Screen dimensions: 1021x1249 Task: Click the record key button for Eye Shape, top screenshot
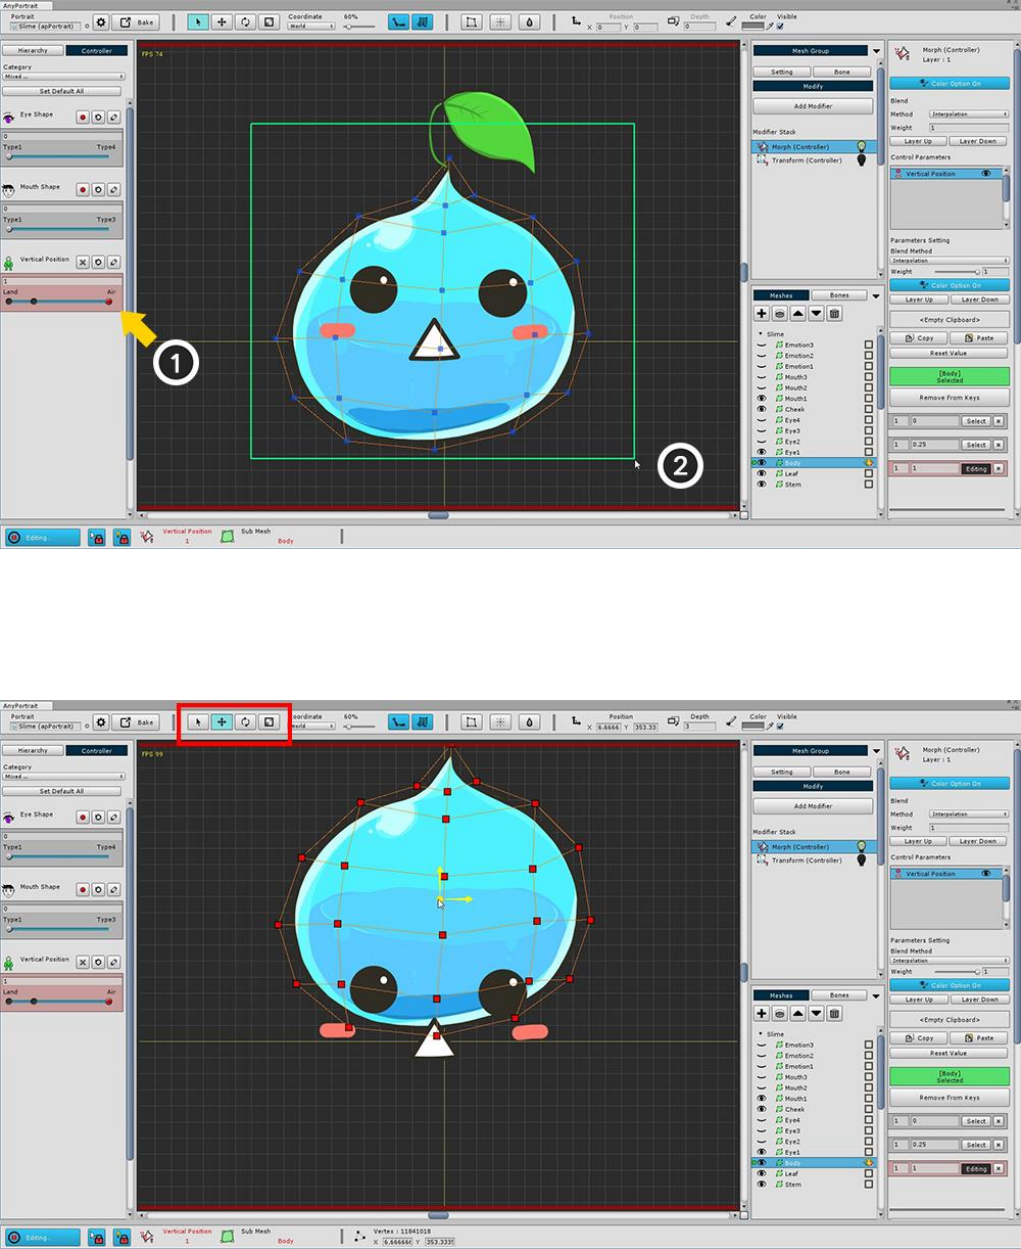click(83, 117)
